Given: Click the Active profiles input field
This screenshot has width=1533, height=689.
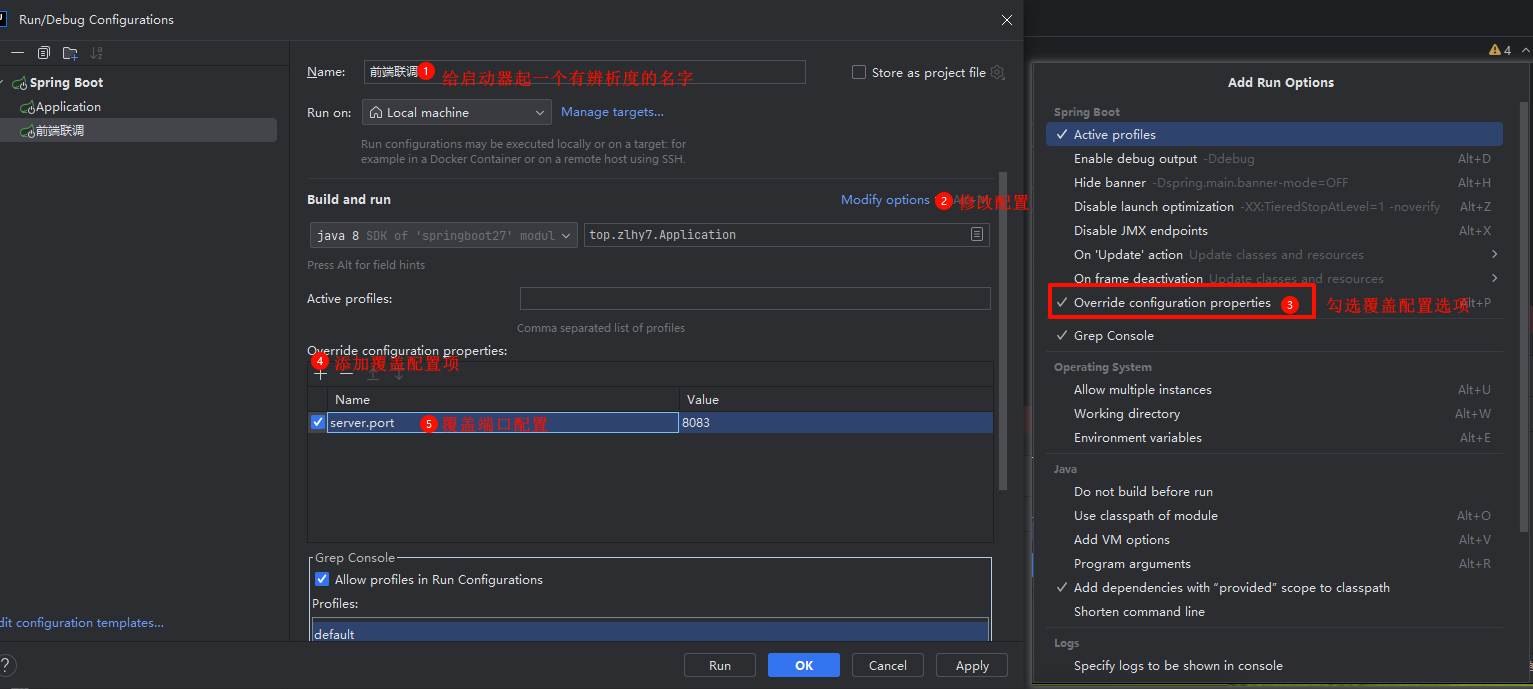Looking at the screenshot, I should click(755, 299).
